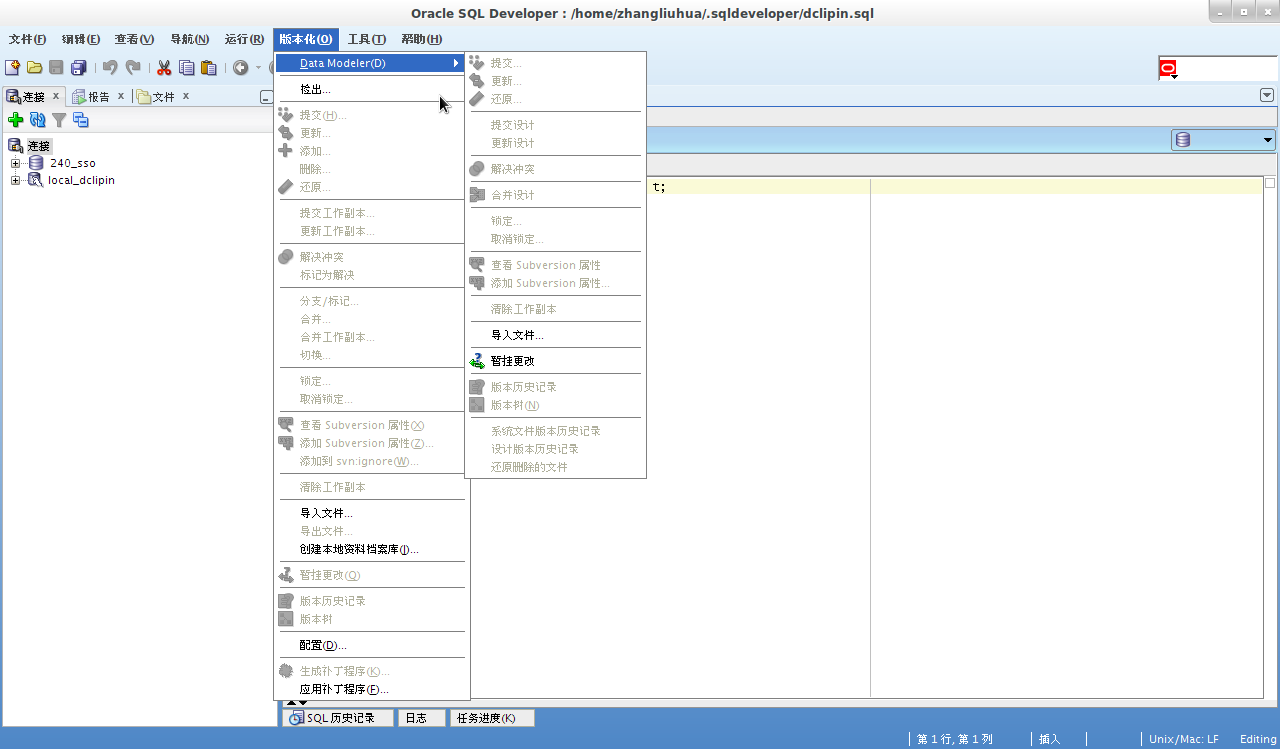The height and width of the screenshot is (749, 1280).
Task: Open the 导航(N) menu
Action: coord(190,40)
